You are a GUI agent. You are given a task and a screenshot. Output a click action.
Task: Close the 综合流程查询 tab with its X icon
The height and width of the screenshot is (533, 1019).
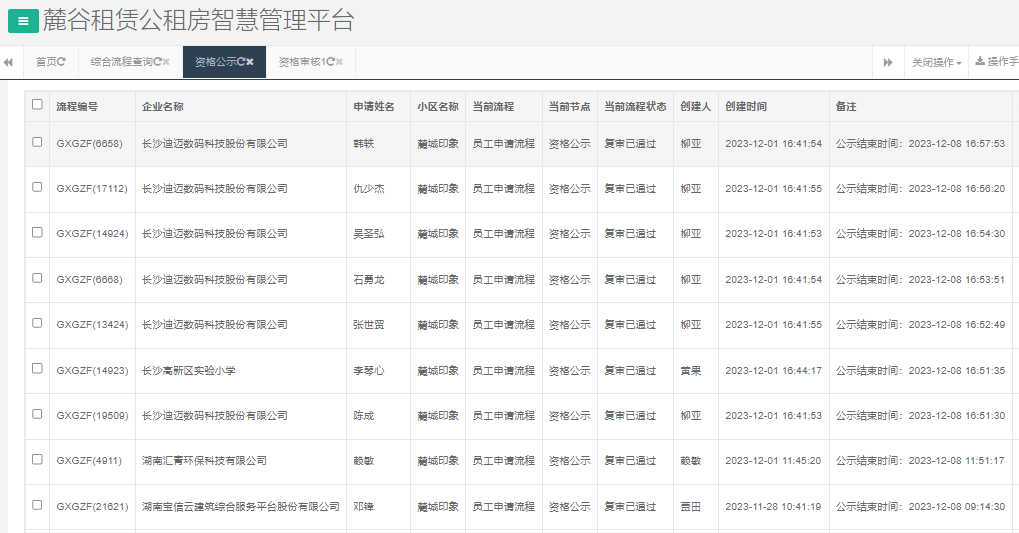coord(166,62)
